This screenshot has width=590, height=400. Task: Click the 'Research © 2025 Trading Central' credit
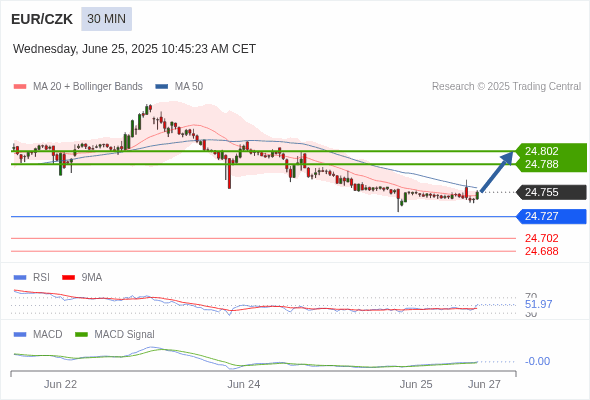[506, 87]
